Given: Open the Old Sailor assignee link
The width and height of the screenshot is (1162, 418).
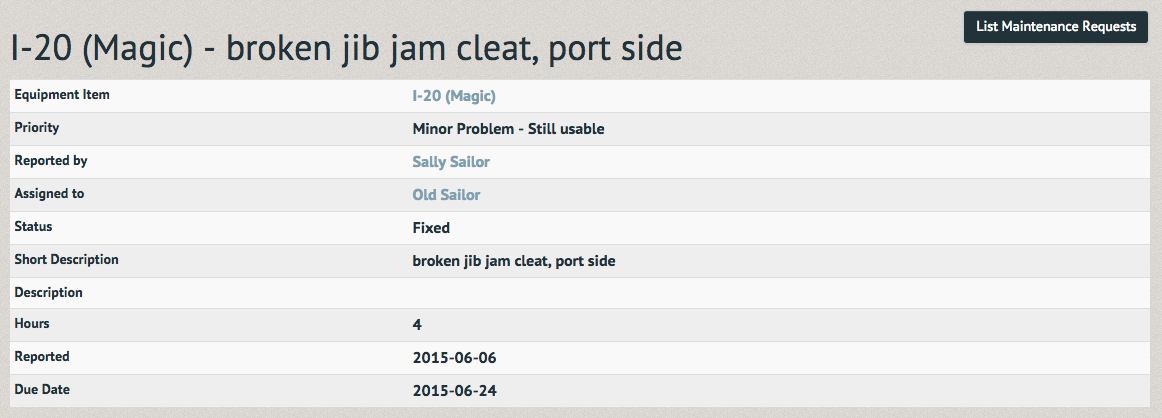Looking at the screenshot, I should (x=446, y=195).
